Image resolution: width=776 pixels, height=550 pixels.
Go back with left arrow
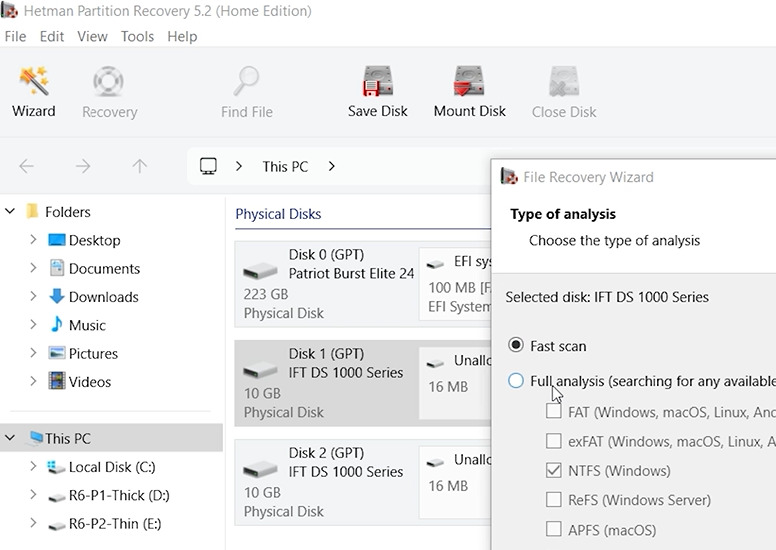coord(26,166)
